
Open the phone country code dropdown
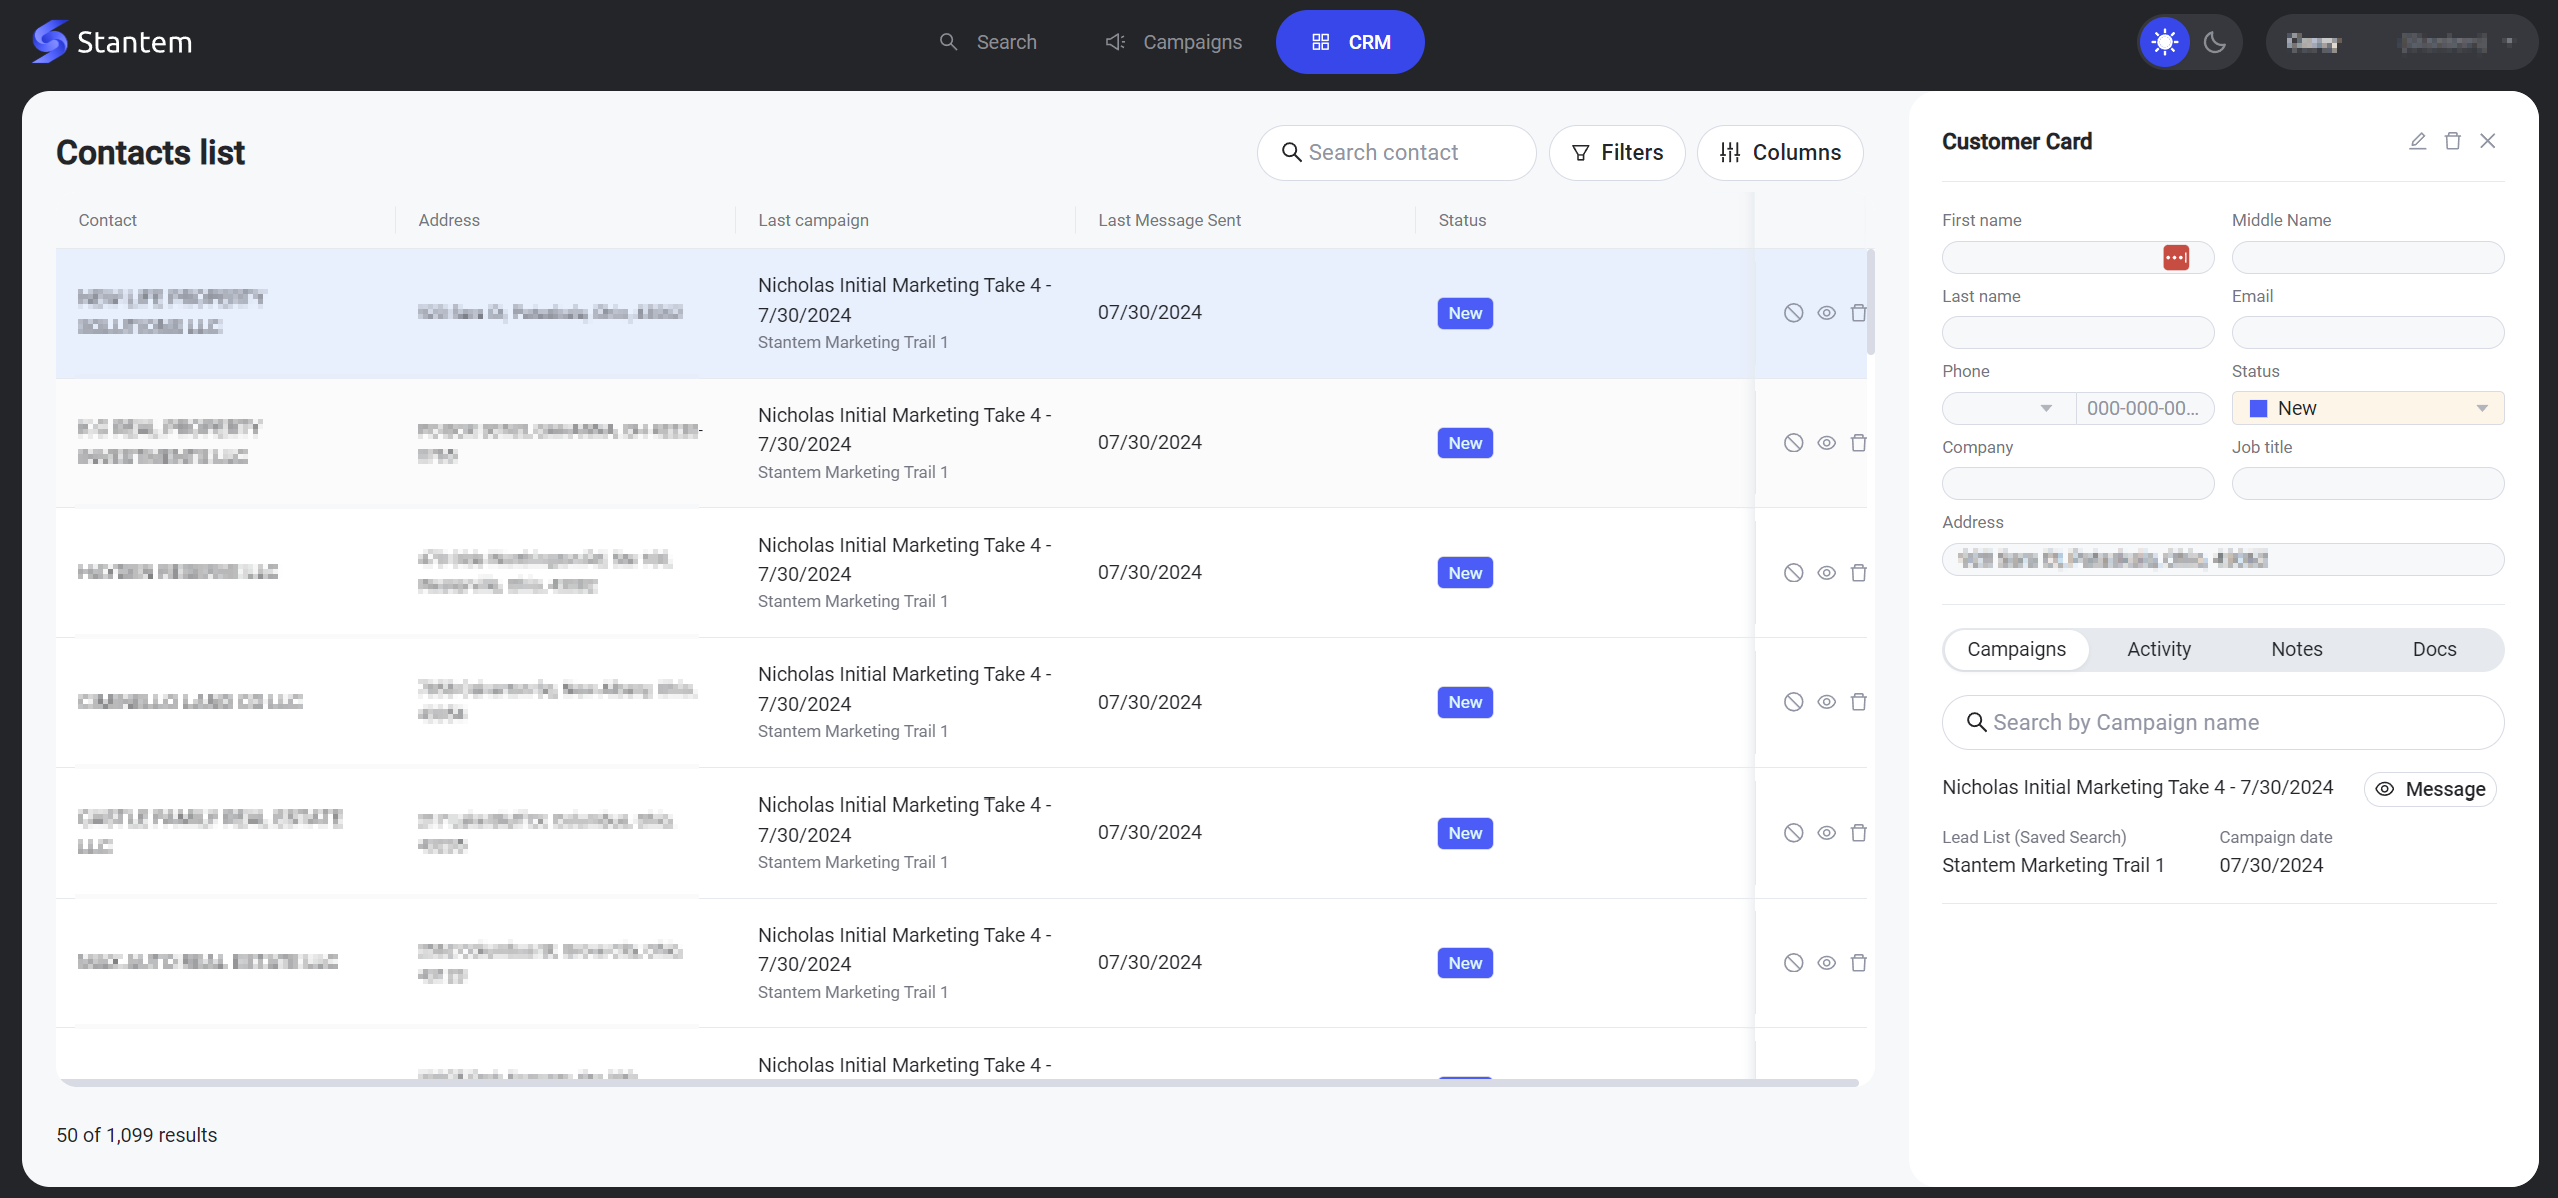tap(2008, 408)
